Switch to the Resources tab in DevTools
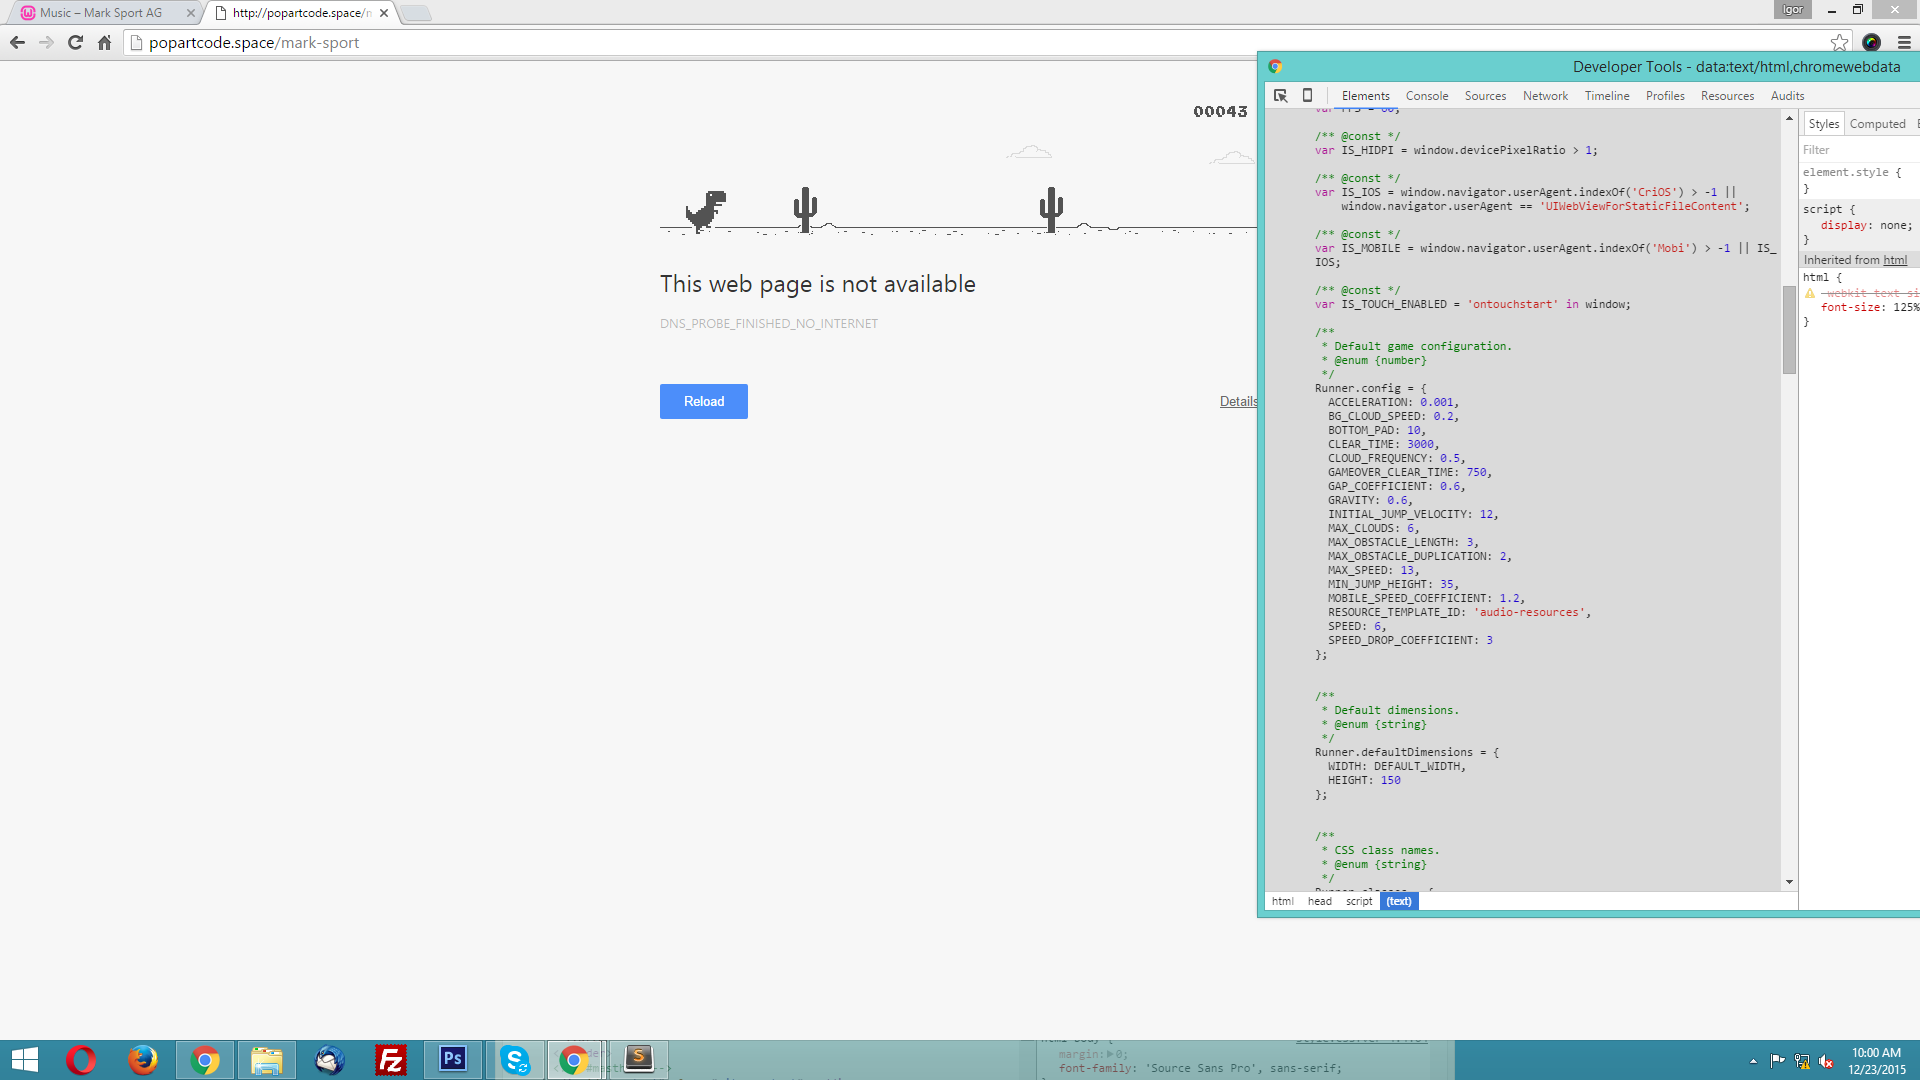The height and width of the screenshot is (1080, 1920). 1727,96
